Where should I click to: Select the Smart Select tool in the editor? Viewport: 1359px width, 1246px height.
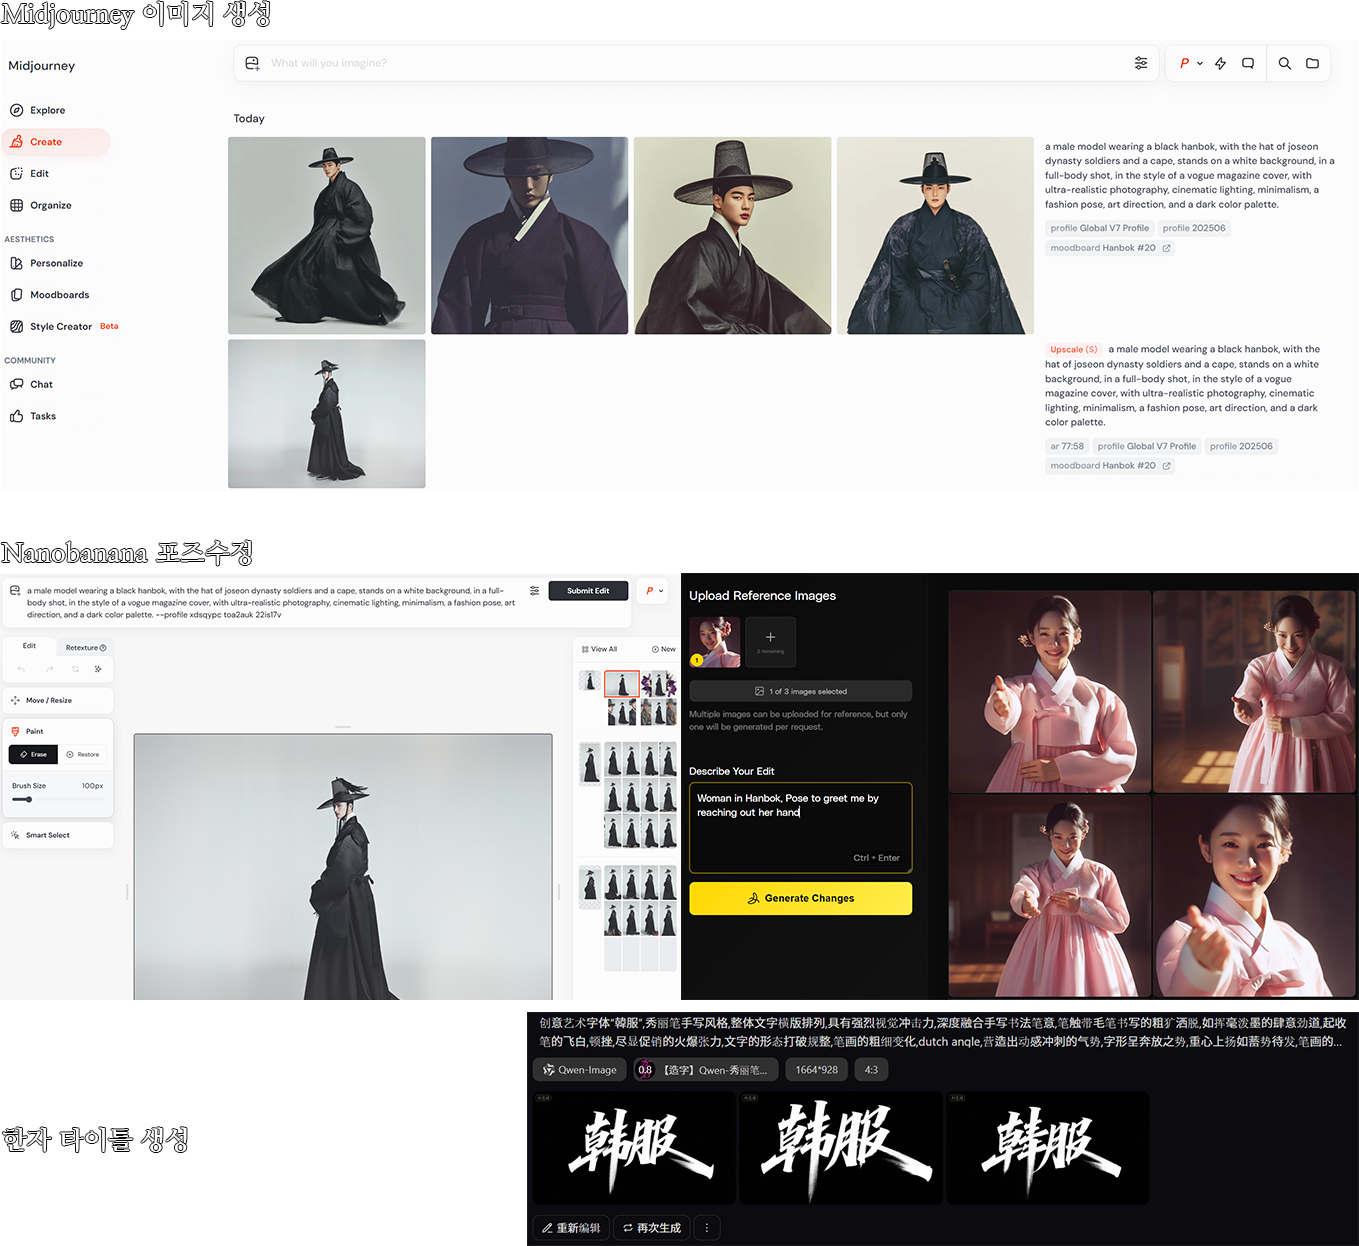[x=47, y=835]
